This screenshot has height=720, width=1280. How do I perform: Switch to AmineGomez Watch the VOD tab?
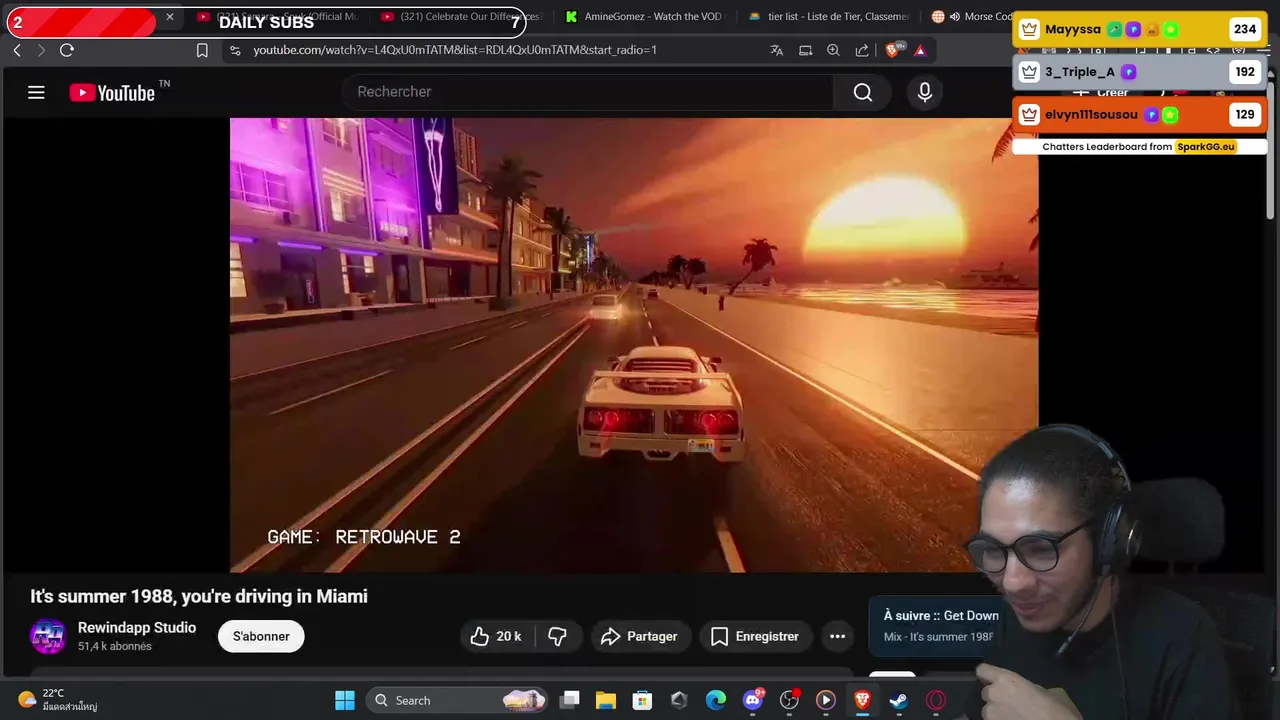(x=645, y=17)
